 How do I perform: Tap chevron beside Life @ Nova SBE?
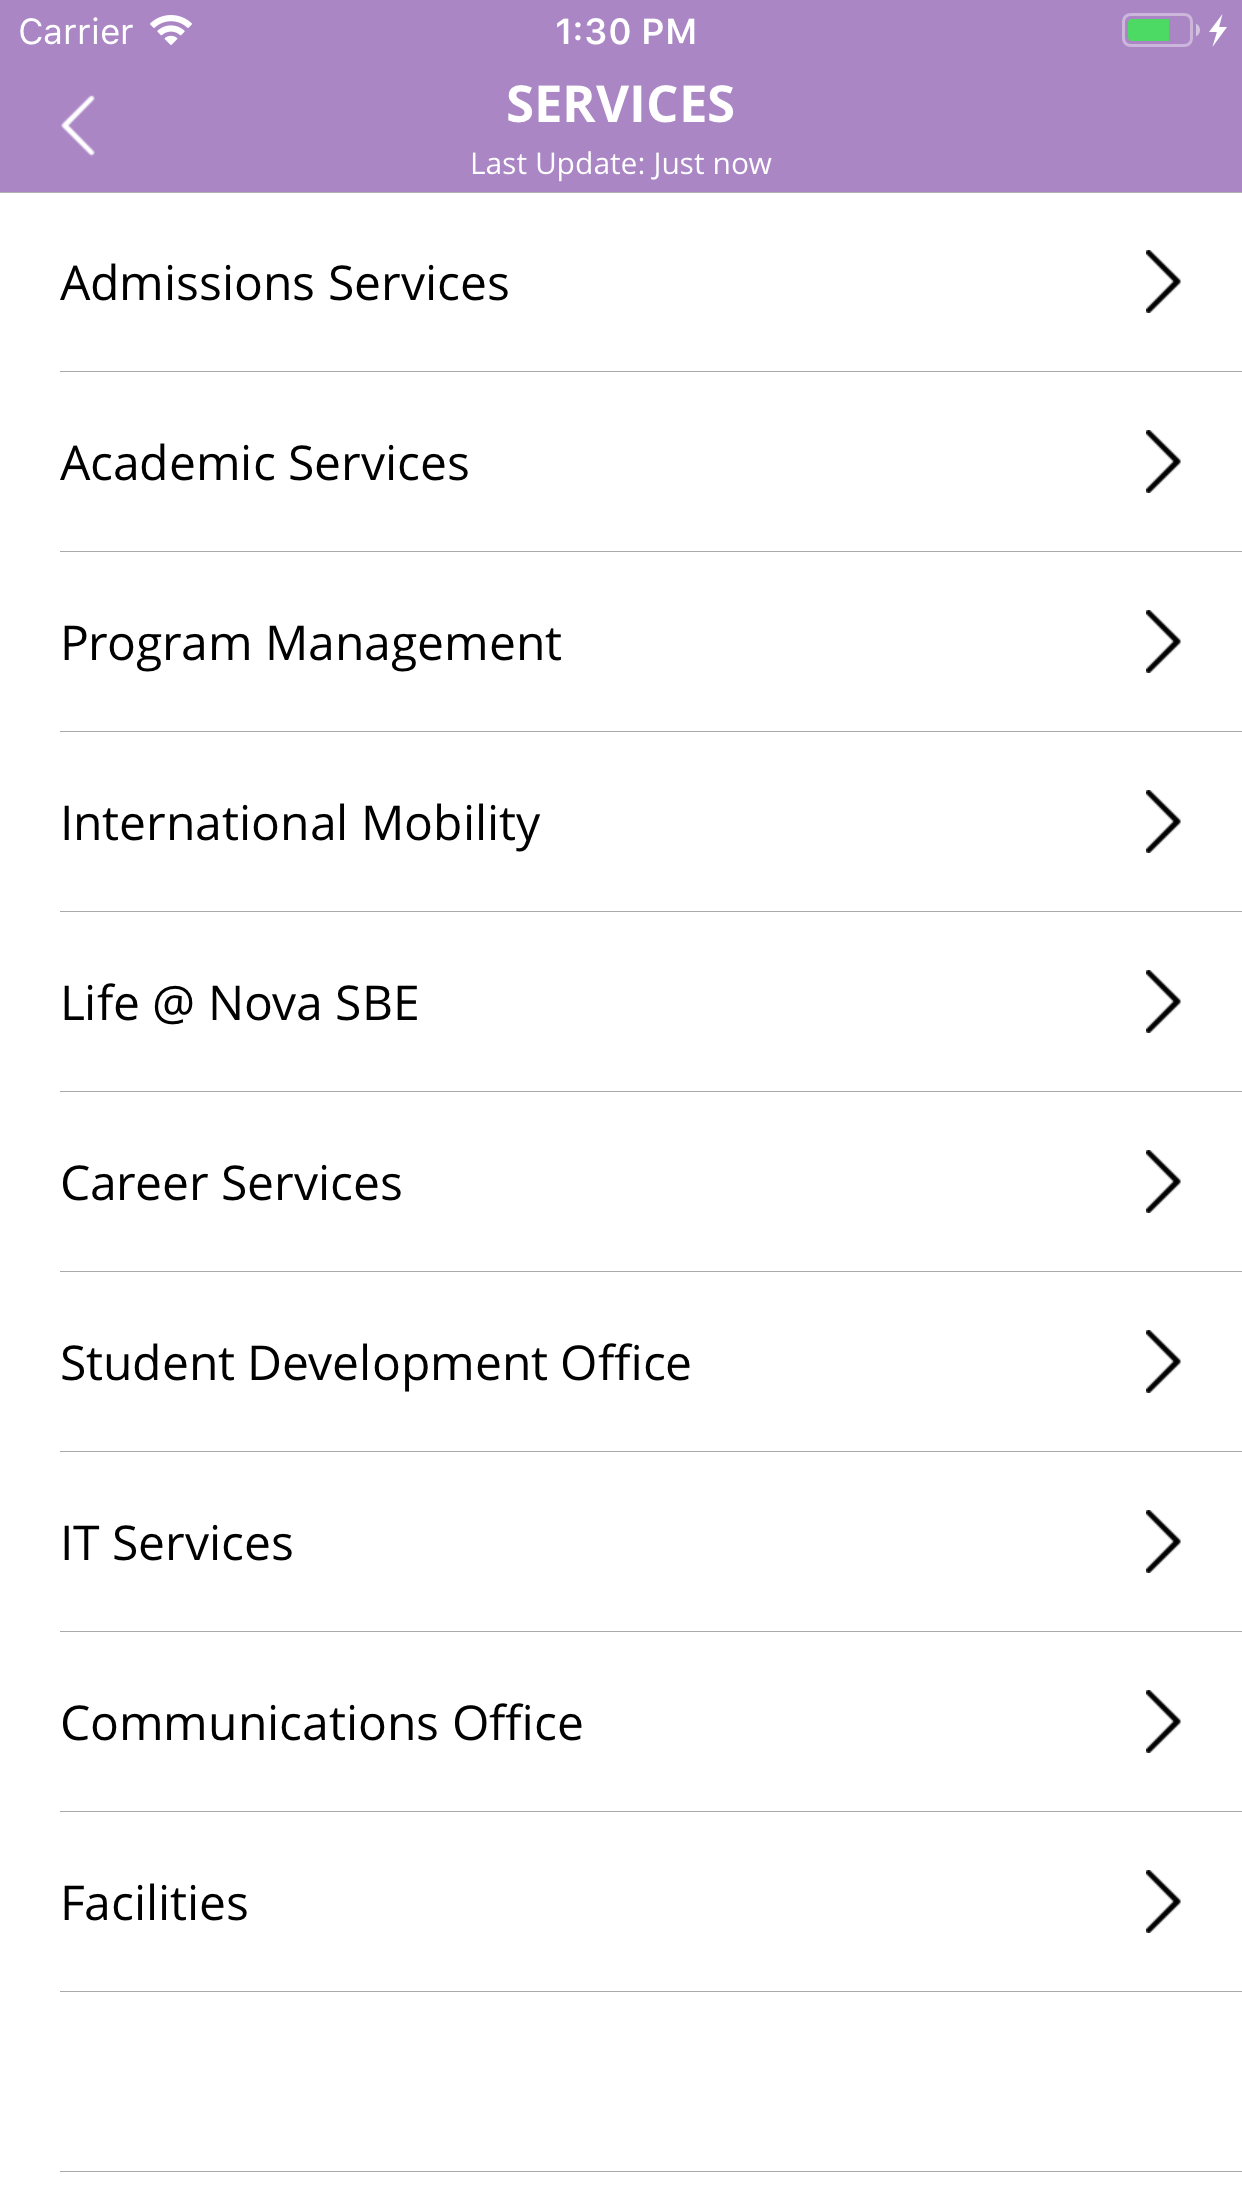point(1162,1002)
